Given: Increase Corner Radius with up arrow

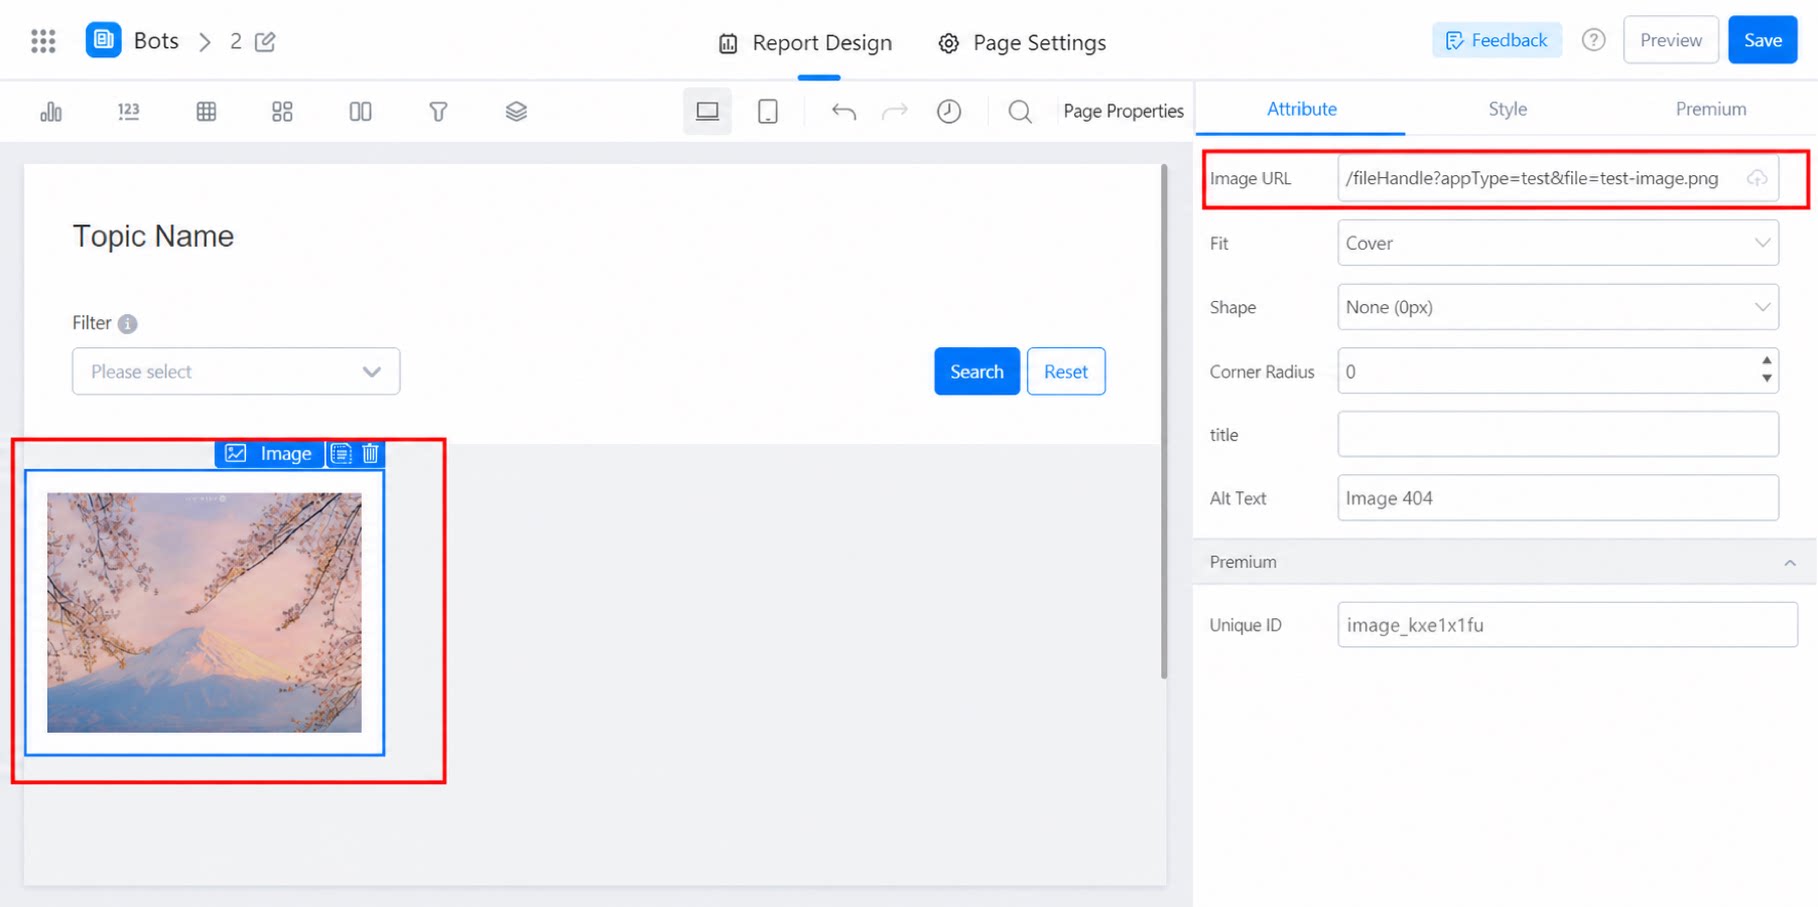Looking at the screenshot, I should point(1767,361).
